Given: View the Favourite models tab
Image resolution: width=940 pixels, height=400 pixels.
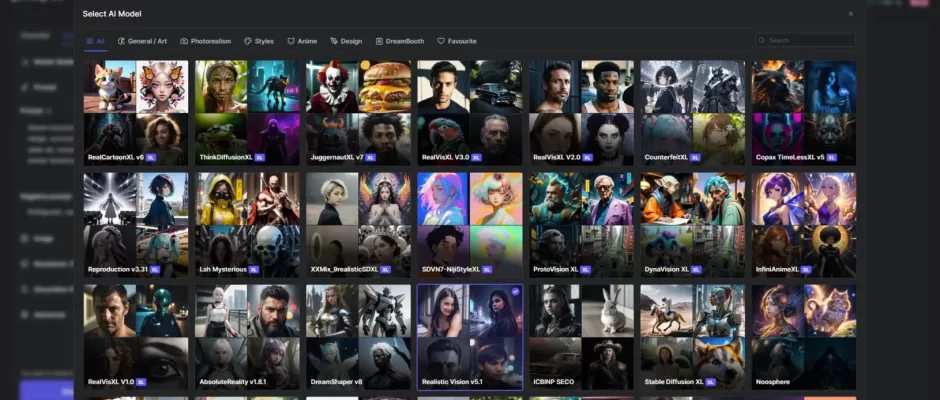Looking at the screenshot, I should tap(457, 41).
